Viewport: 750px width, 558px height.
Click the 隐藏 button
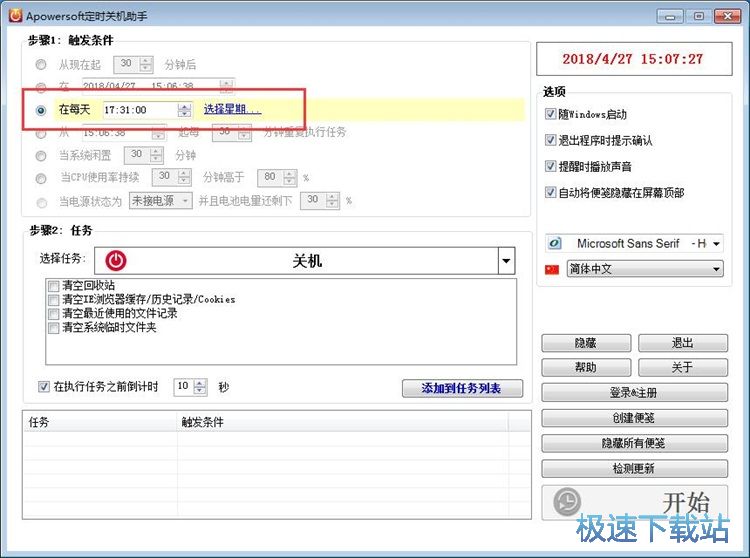coord(586,343)
